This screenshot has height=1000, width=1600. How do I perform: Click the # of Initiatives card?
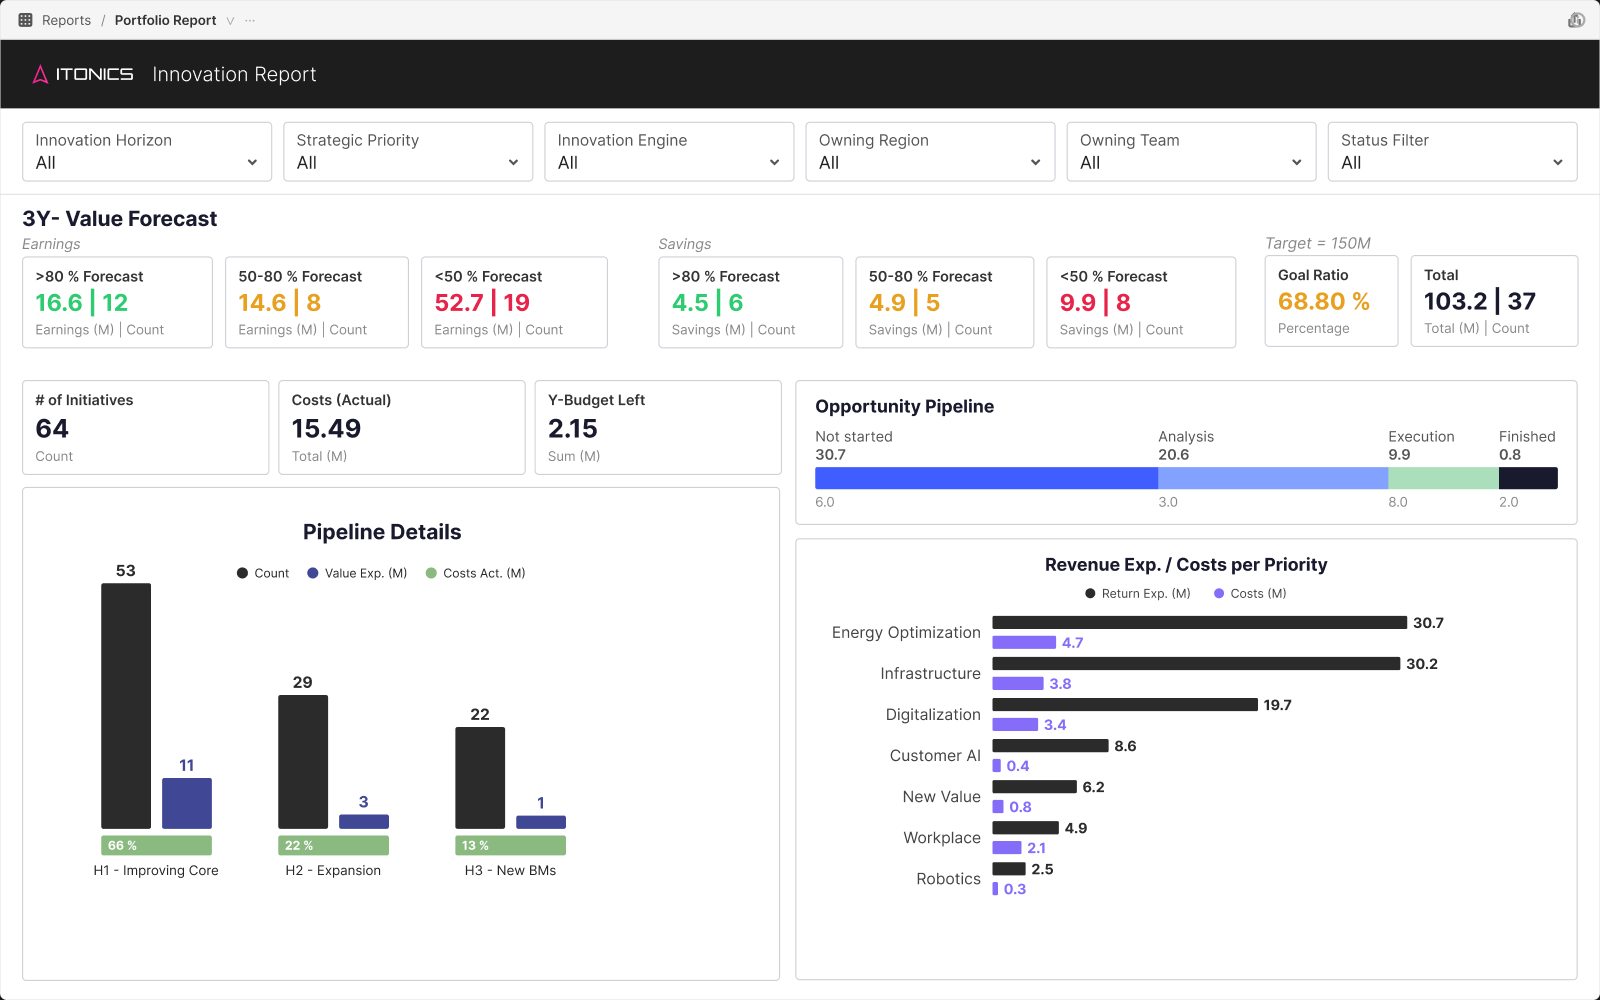tap(146, 427)
